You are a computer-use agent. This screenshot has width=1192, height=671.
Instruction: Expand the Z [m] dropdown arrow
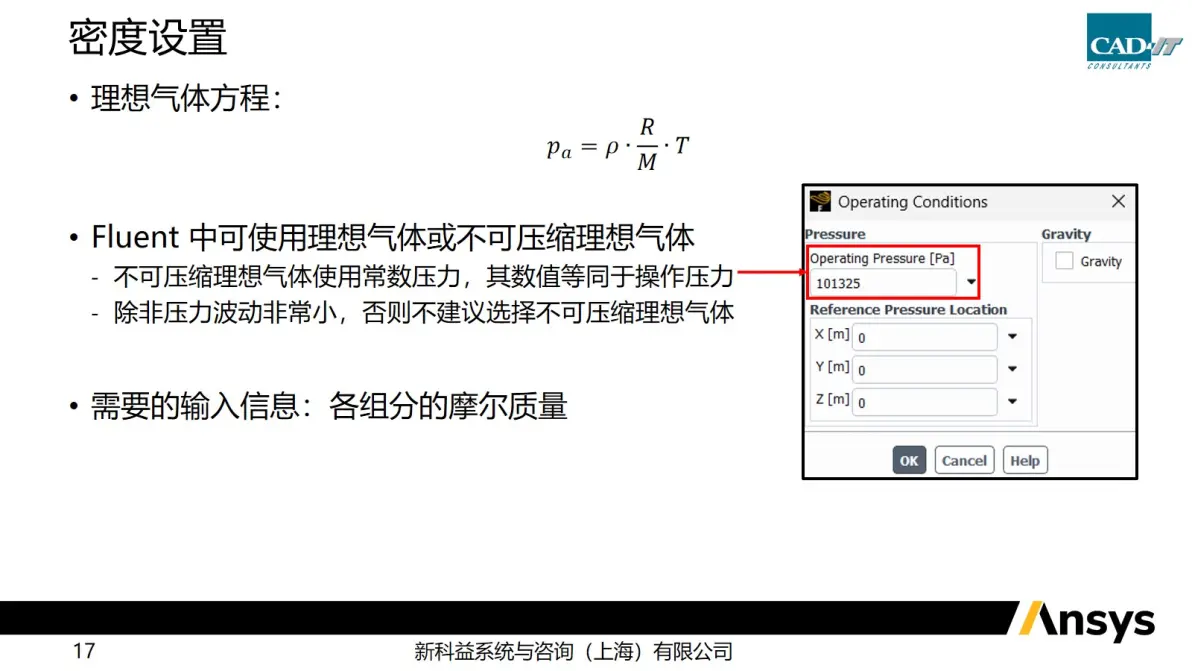pos(1013,401)
